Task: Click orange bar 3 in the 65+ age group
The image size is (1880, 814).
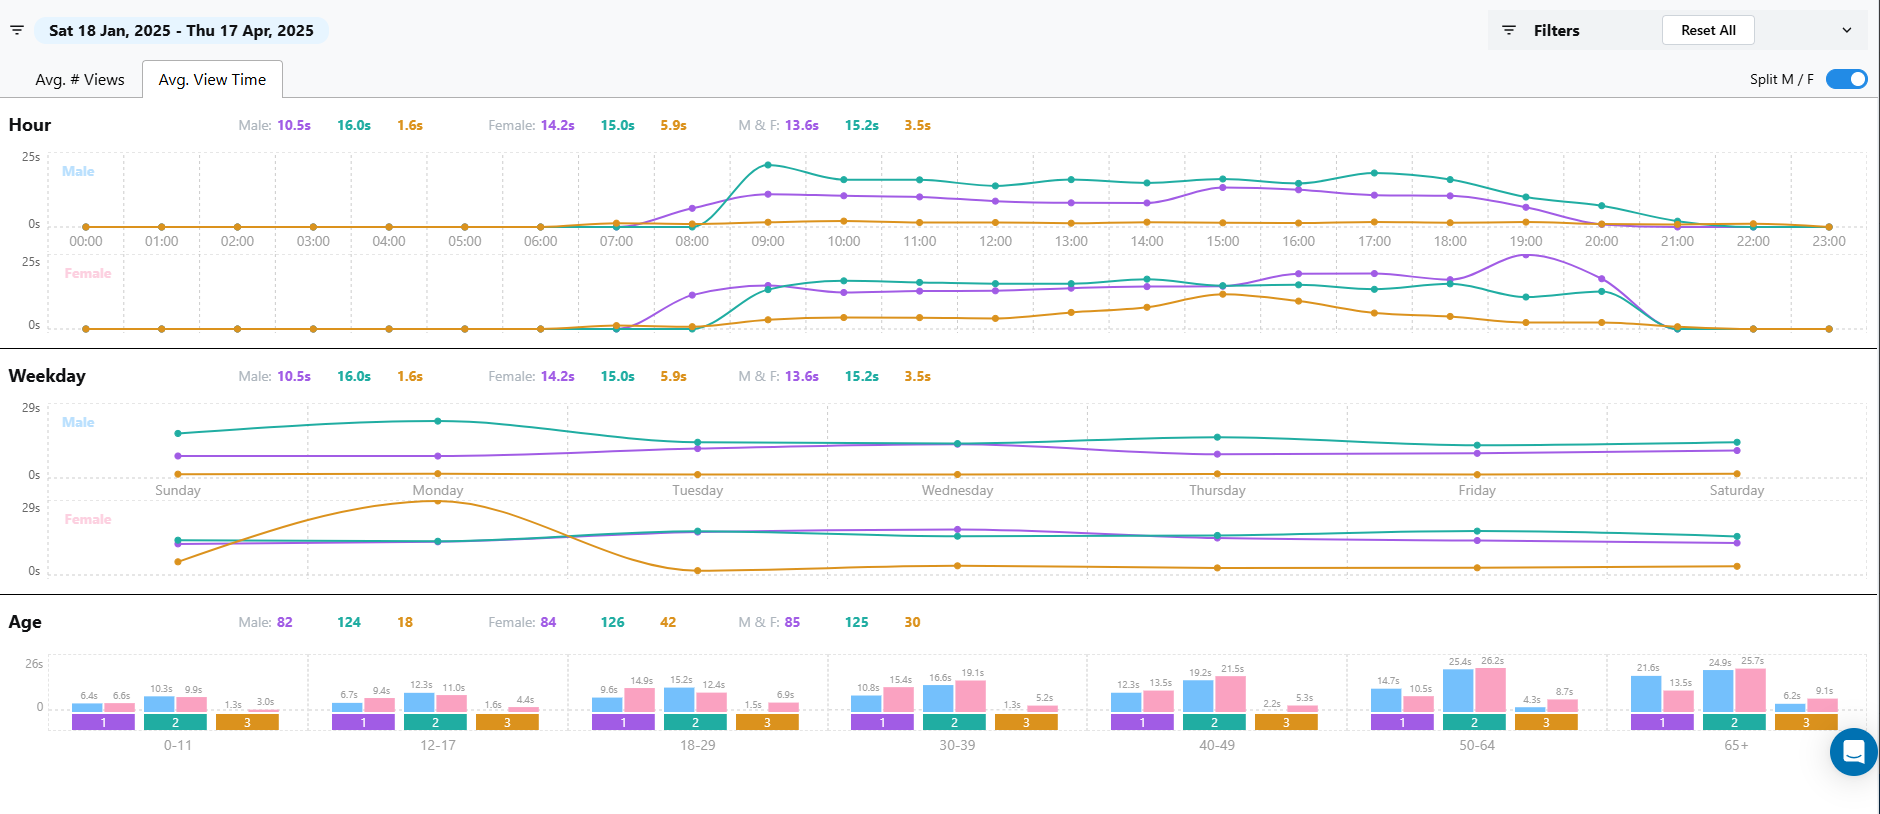Action: click(1806, 722)
